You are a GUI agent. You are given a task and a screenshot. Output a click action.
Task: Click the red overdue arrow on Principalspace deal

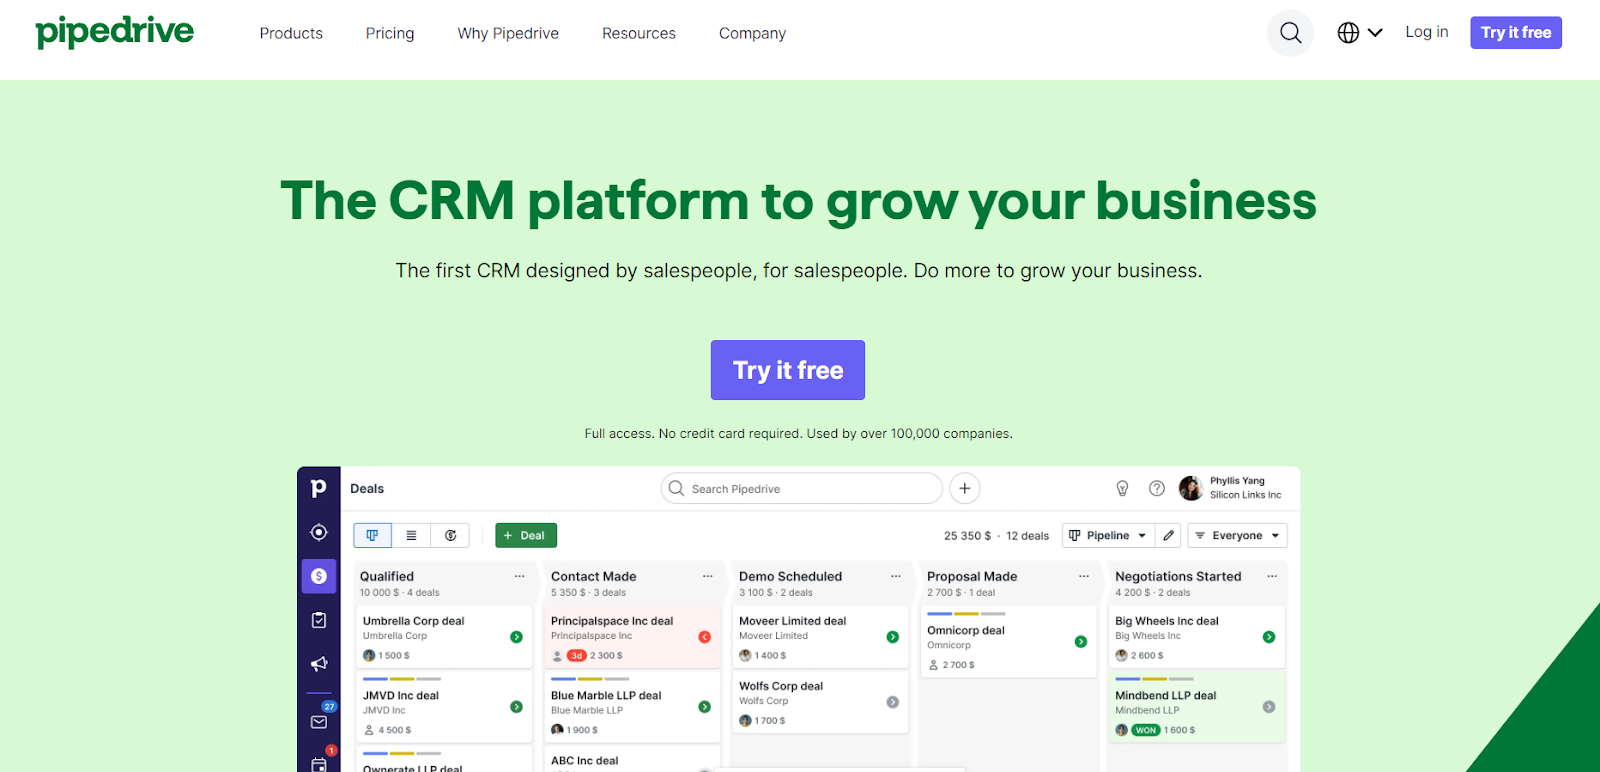[704, 637]
